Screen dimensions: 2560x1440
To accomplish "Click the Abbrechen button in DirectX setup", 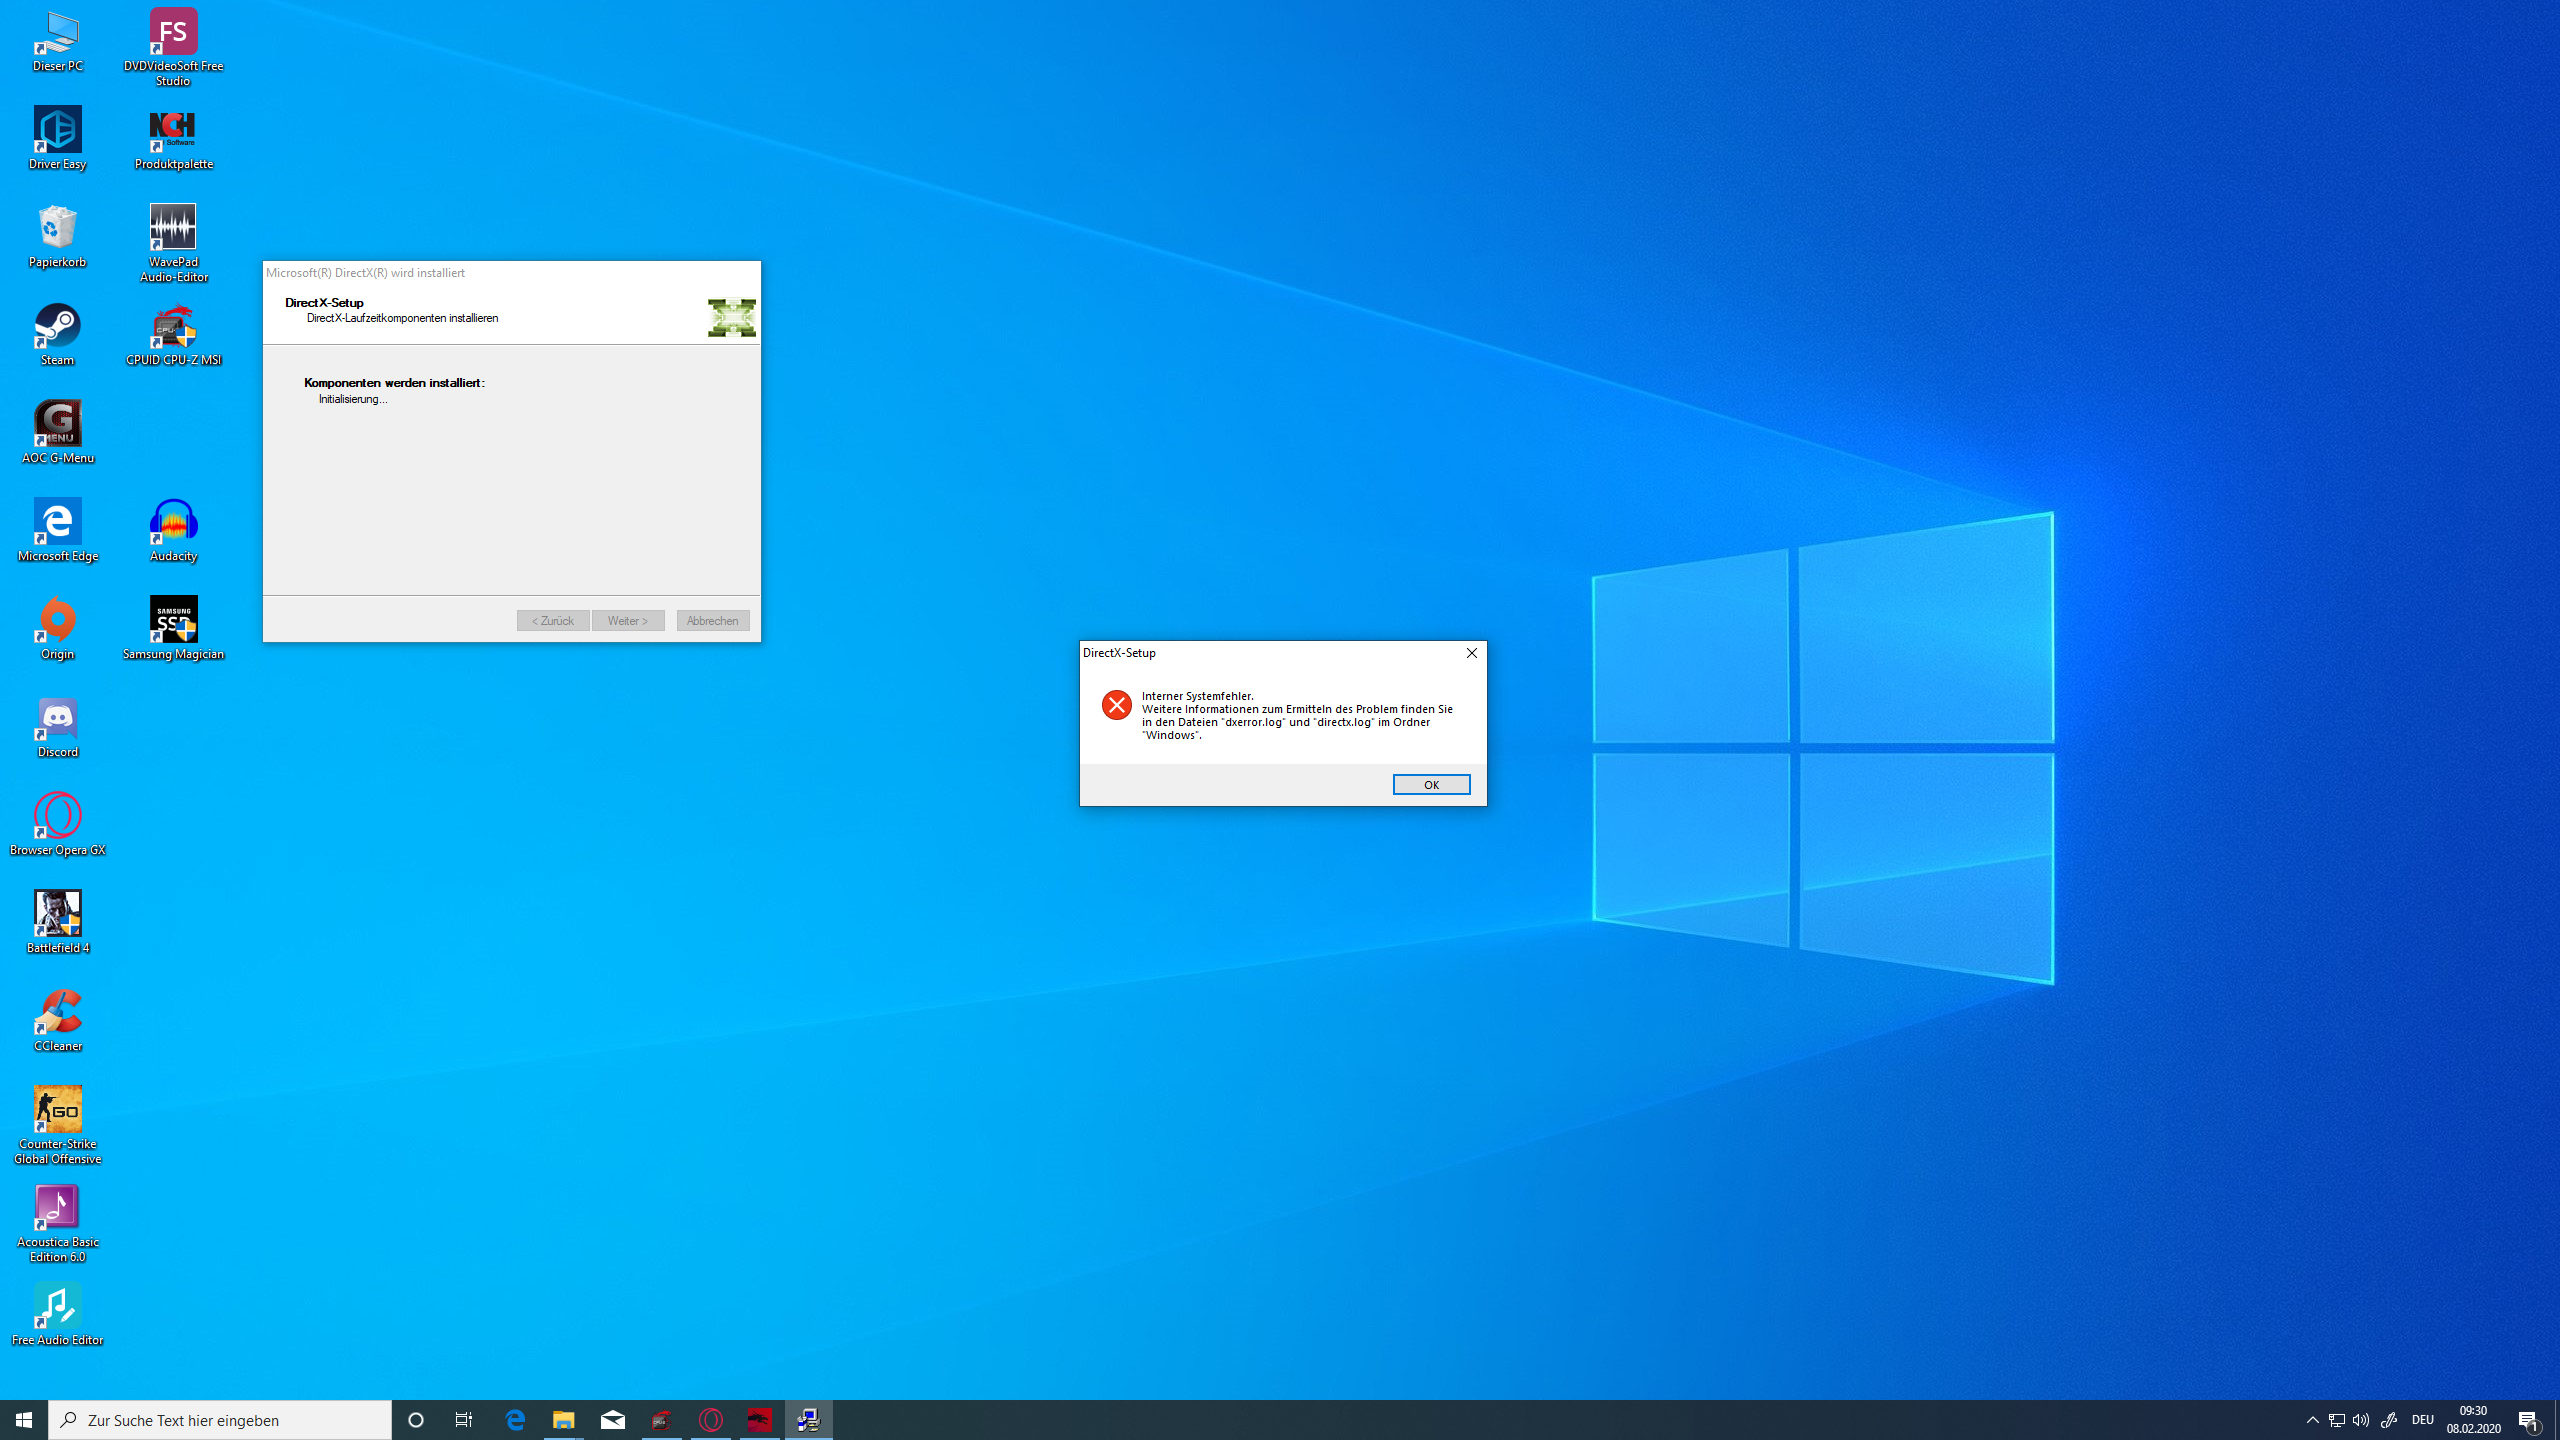I will (712, 621).
